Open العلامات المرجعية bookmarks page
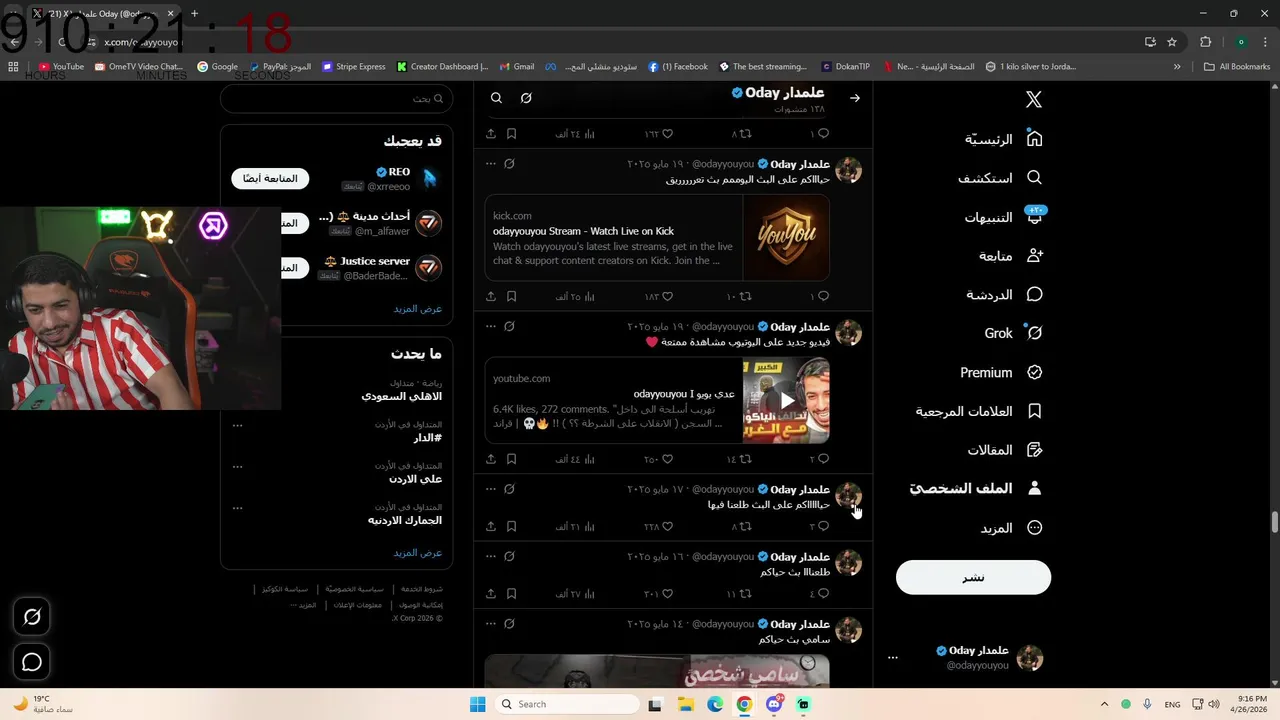The image size is (1280, 720). (979, 411)
